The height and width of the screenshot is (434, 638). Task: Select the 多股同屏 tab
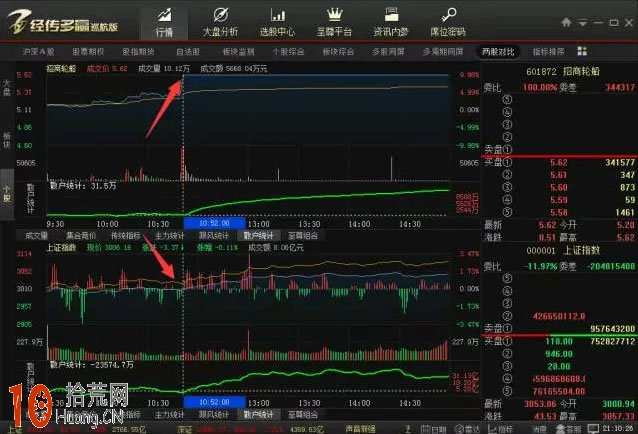point(388,52)
